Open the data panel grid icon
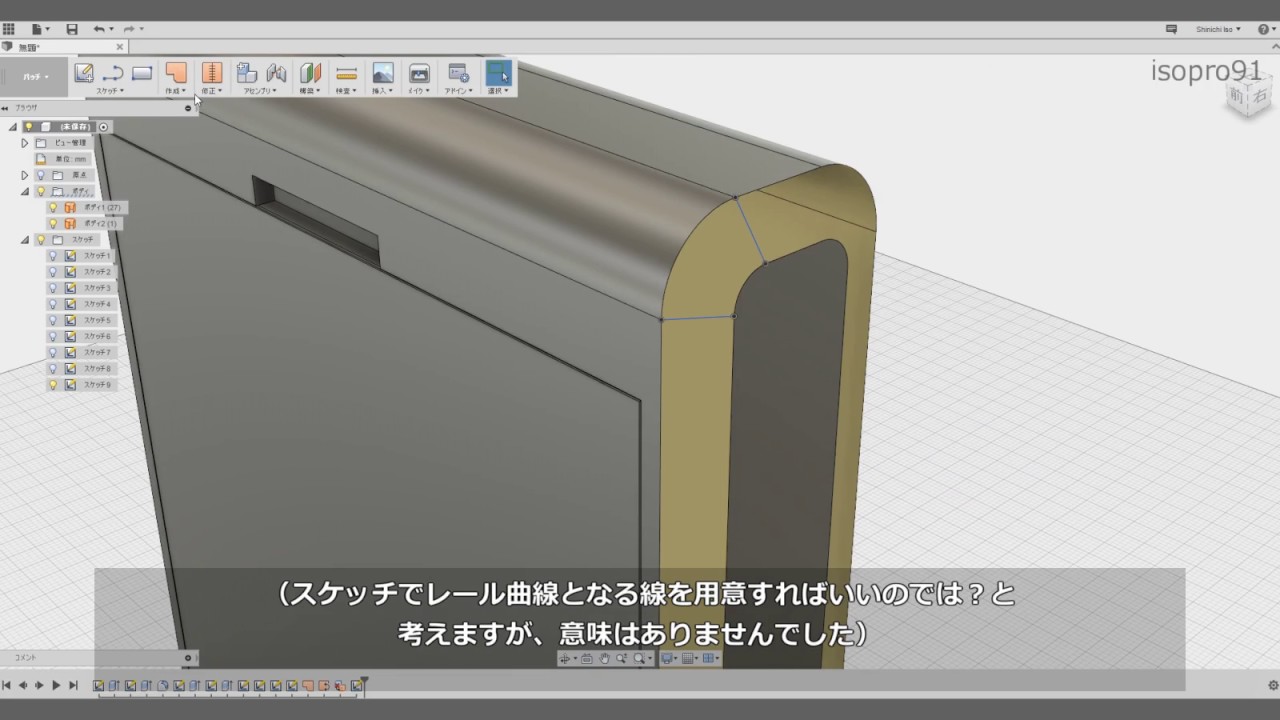The image size is (1280, 720). coord(9,29)
